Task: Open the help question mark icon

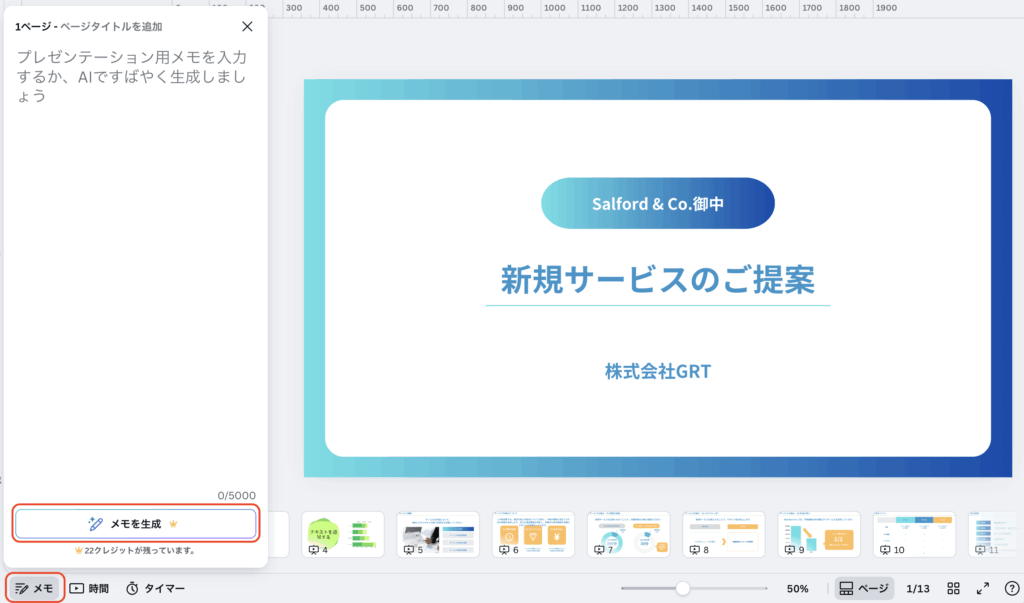Action: click(1011, 588)
